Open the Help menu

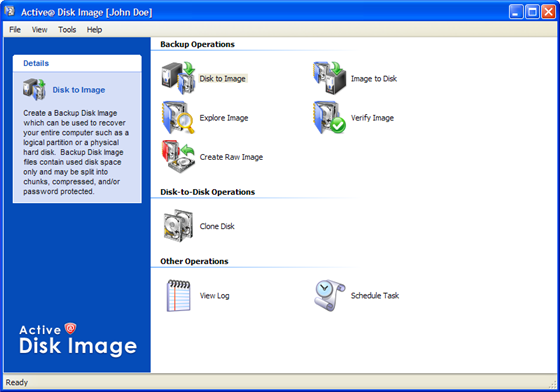(x=94, y=30)
